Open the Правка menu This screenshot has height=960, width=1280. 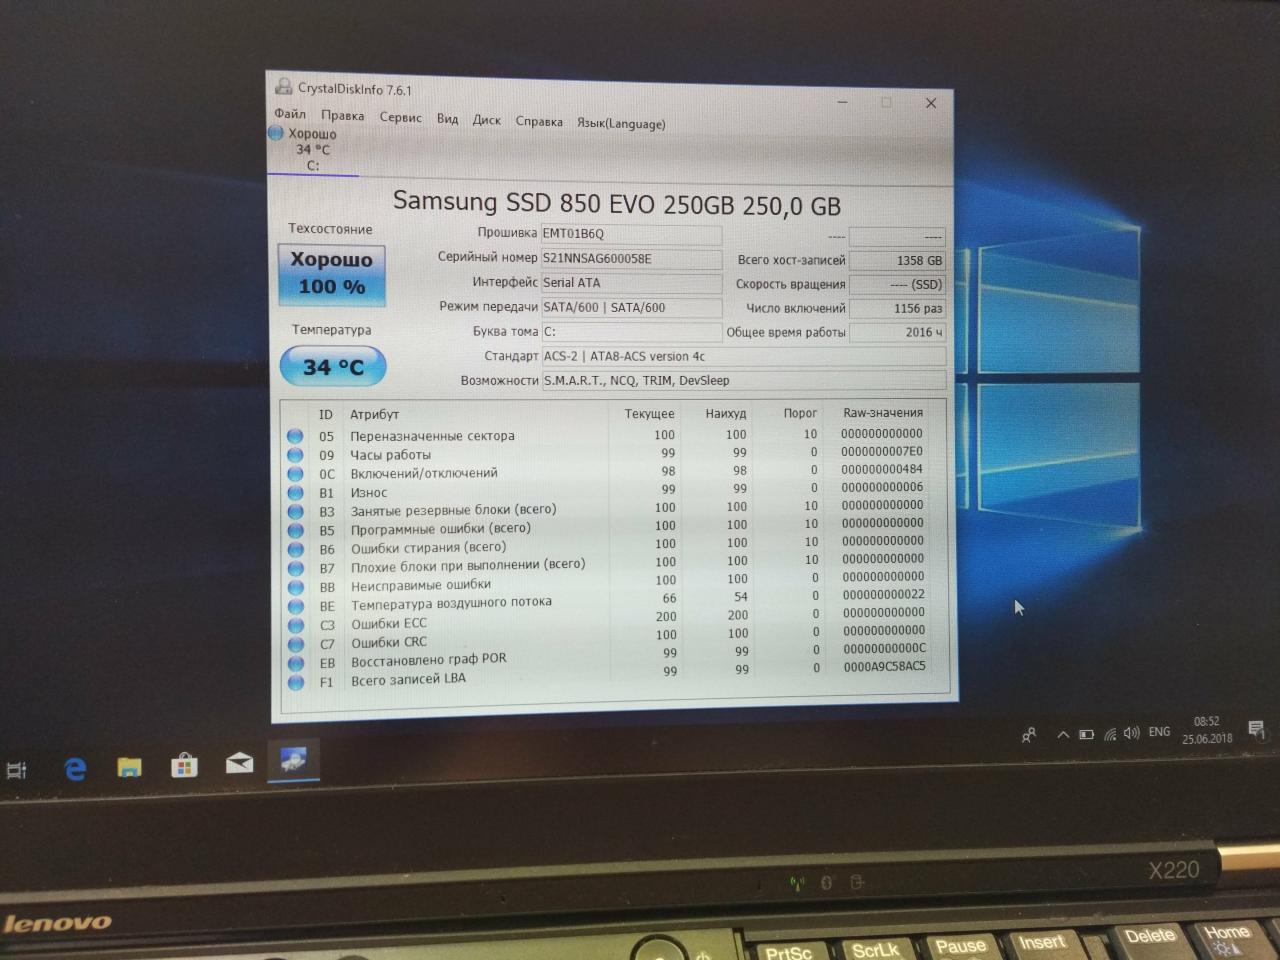point(342,116)
